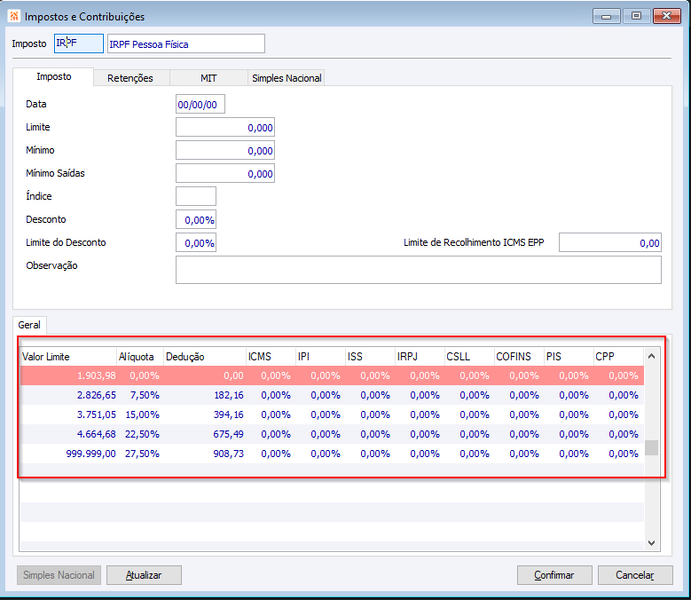Click the PIS column header
The image size is (691, 600).
click(568, 356)
